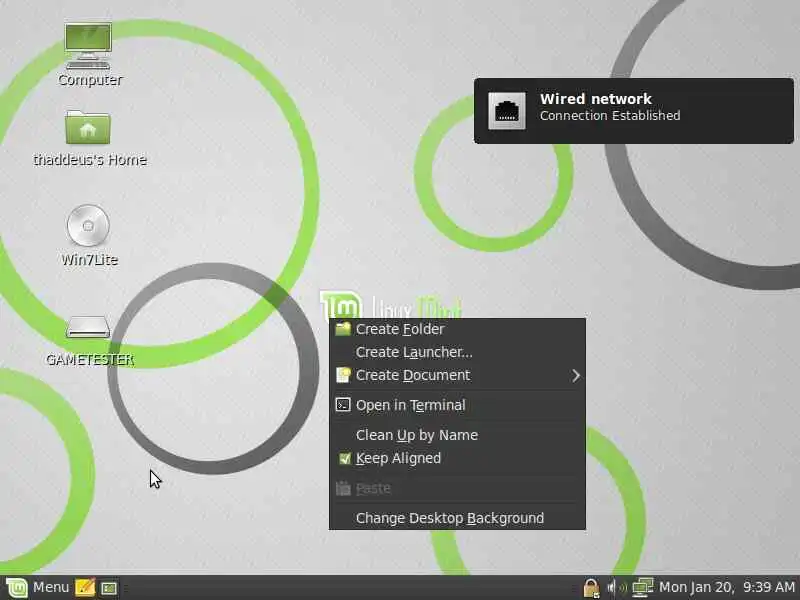Open the network connection tray icon

click(x=643, y=588)
